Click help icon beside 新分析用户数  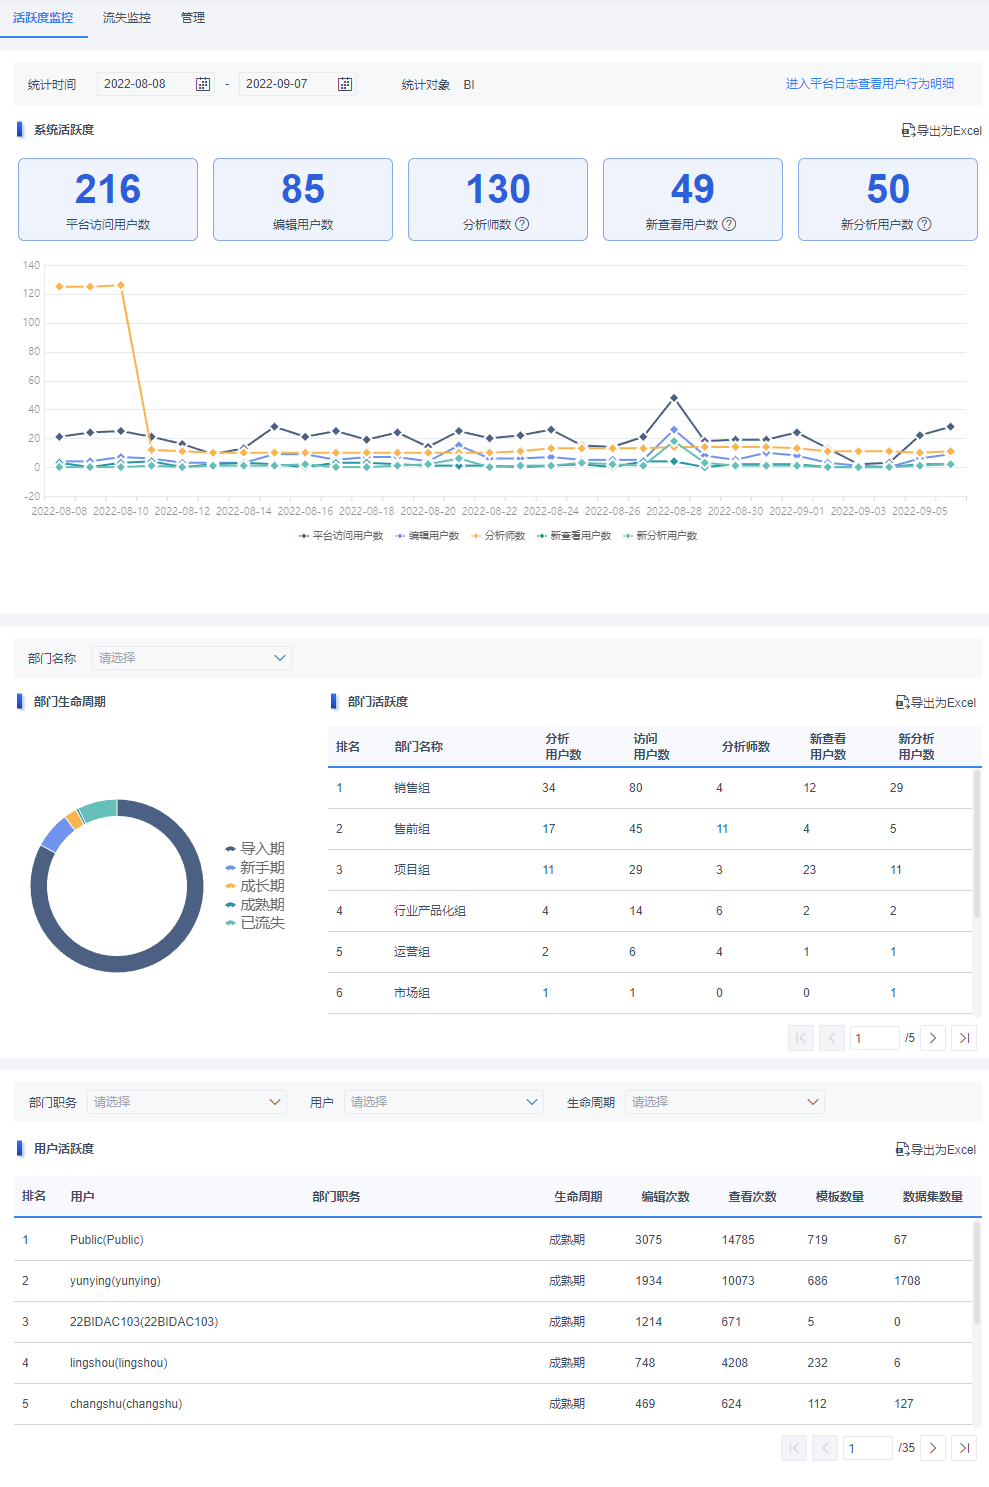pyautogui.click(x=924, y=224)
